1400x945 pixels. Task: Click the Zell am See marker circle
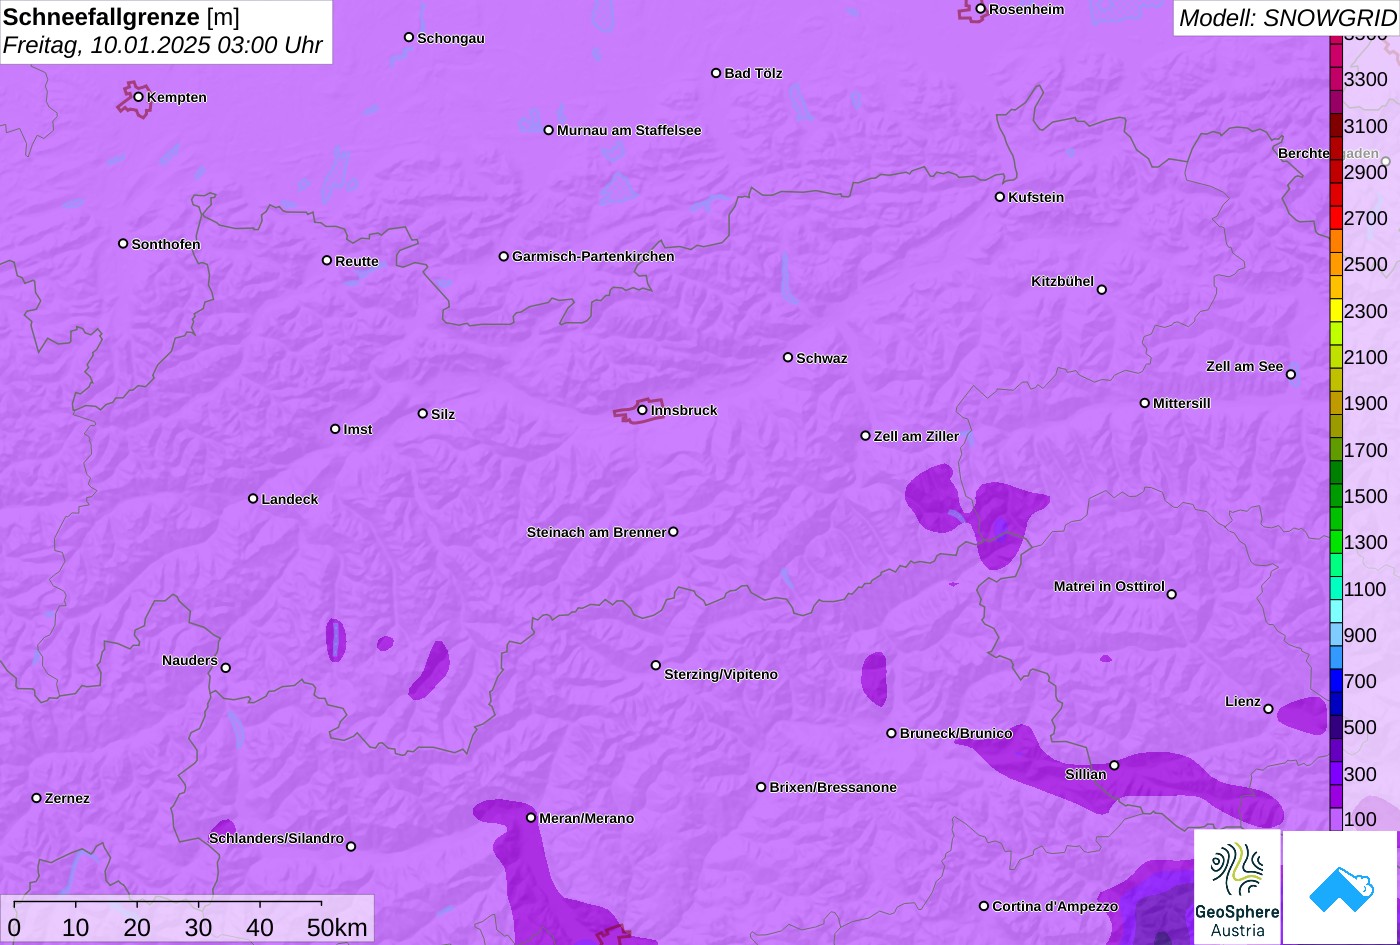1291,375
